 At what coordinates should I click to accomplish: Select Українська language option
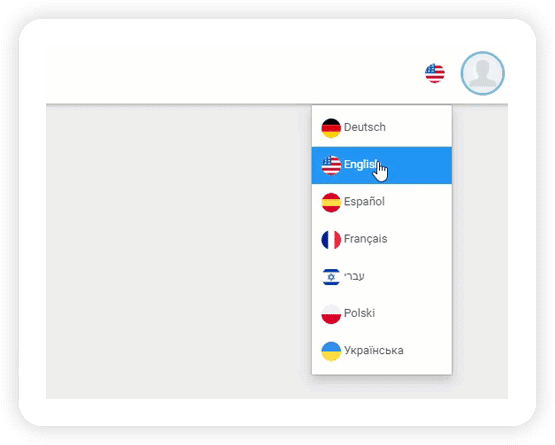[382, 351]
